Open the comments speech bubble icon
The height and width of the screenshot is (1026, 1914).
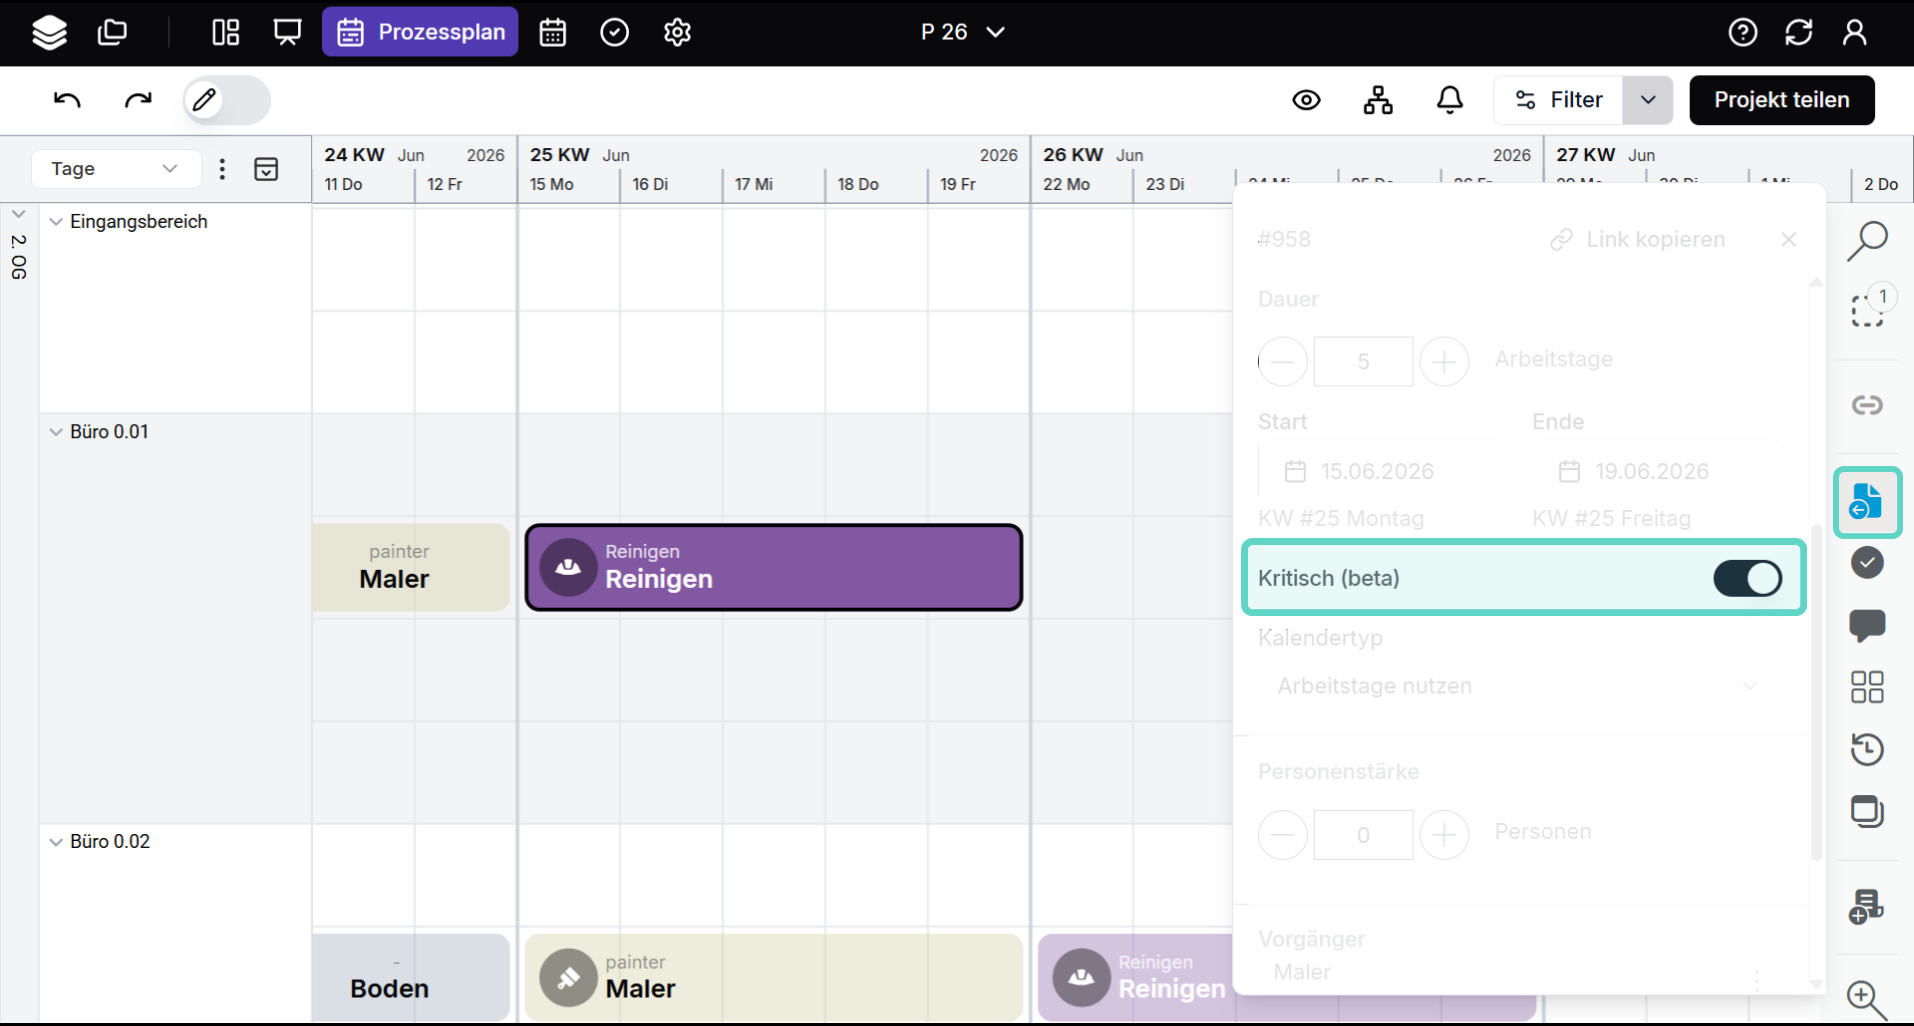(x=1866, y=626)
